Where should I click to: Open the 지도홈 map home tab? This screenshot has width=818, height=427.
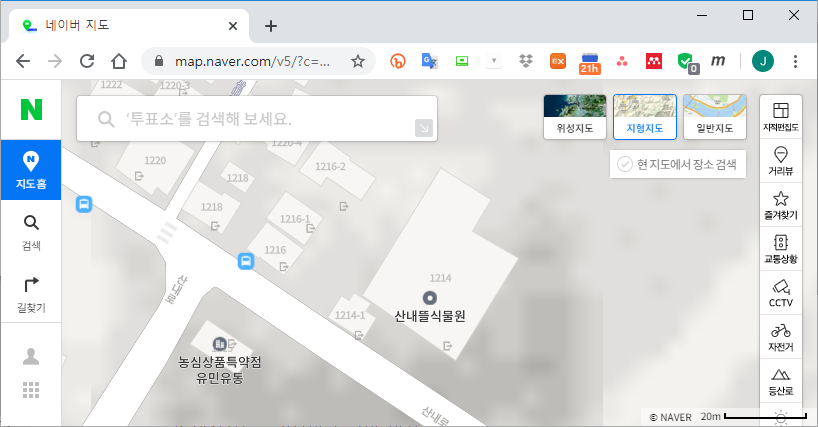[x=31, y=170]
